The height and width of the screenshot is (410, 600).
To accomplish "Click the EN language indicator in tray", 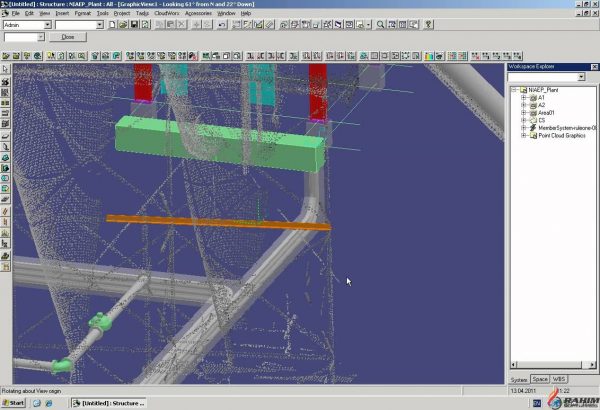I will click(537, 403).
